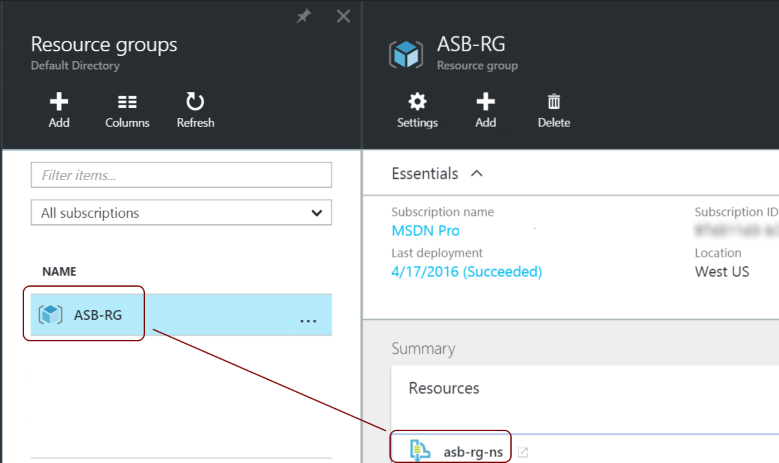Click the cube icon in ASB-RG row
Image resolution: width=779 pixels, height=463 pixels.
pyautogui.click(x=51, y=315)
